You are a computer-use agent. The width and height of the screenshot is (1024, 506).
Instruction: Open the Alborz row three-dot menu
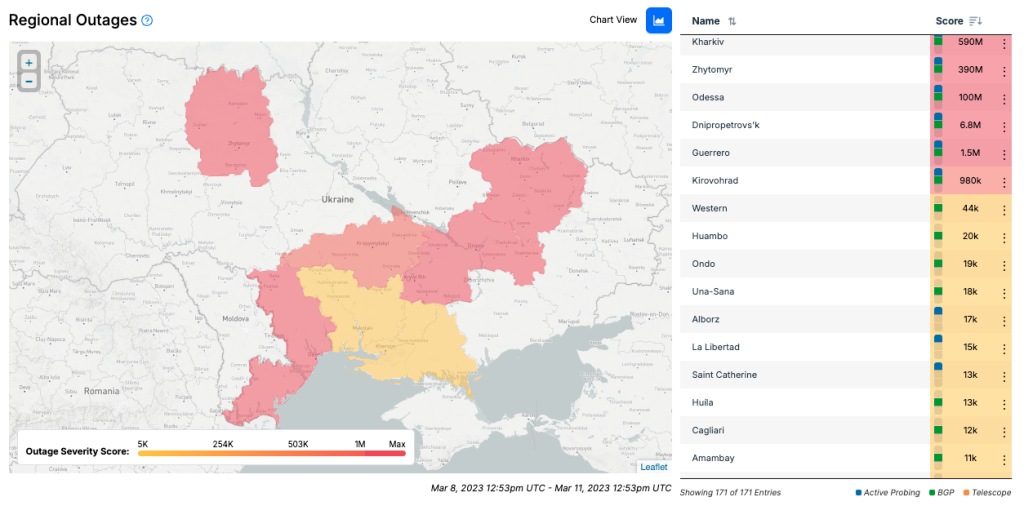pos(1004,320)
